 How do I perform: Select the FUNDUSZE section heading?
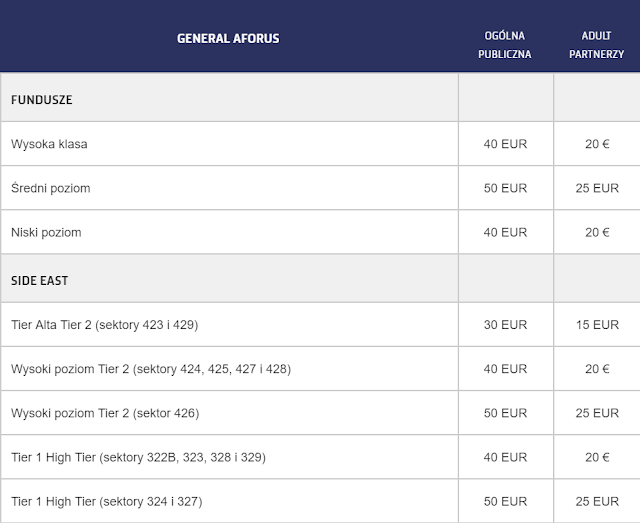pos(42,100)
